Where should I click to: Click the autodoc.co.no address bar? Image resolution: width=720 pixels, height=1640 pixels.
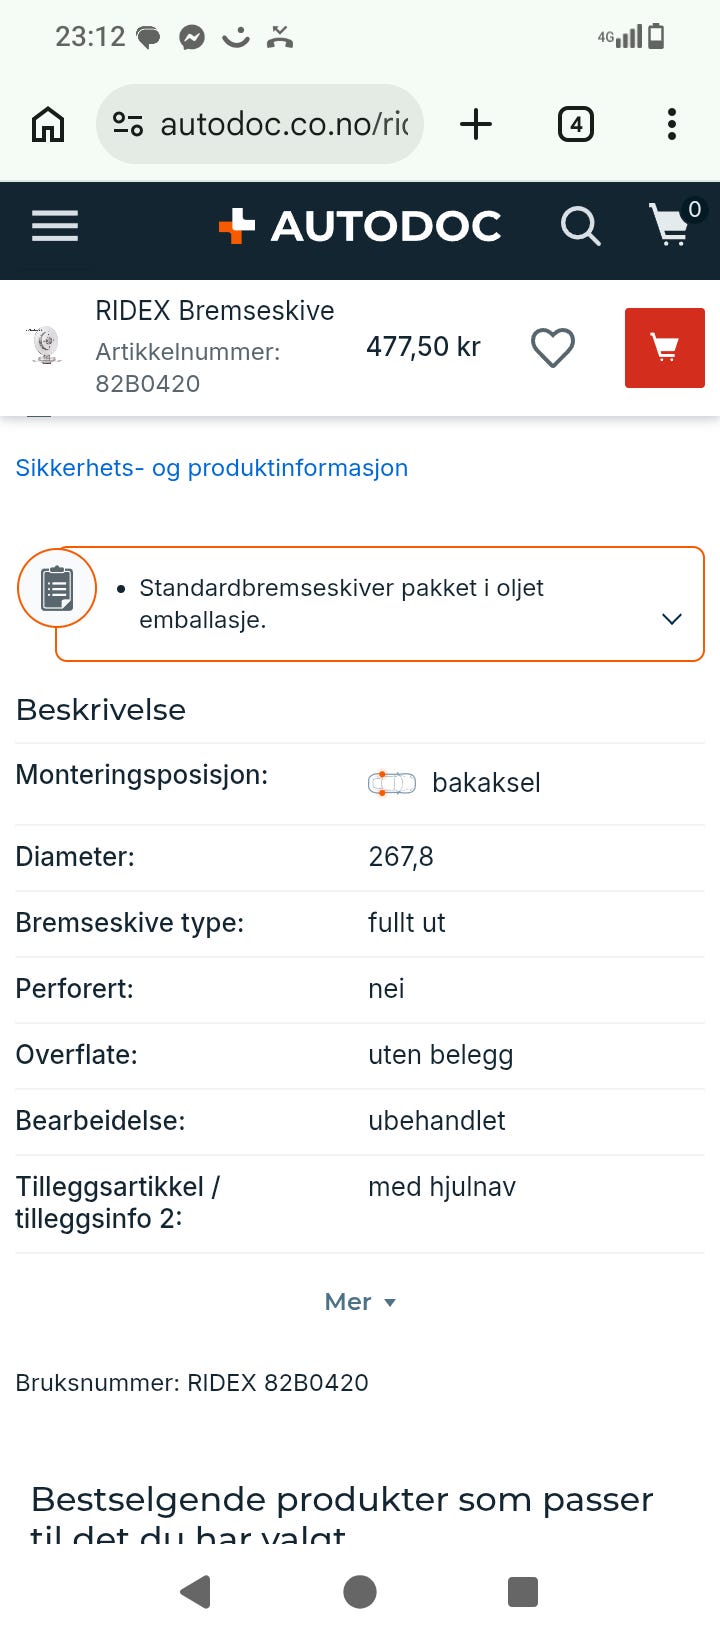(284, 125)
